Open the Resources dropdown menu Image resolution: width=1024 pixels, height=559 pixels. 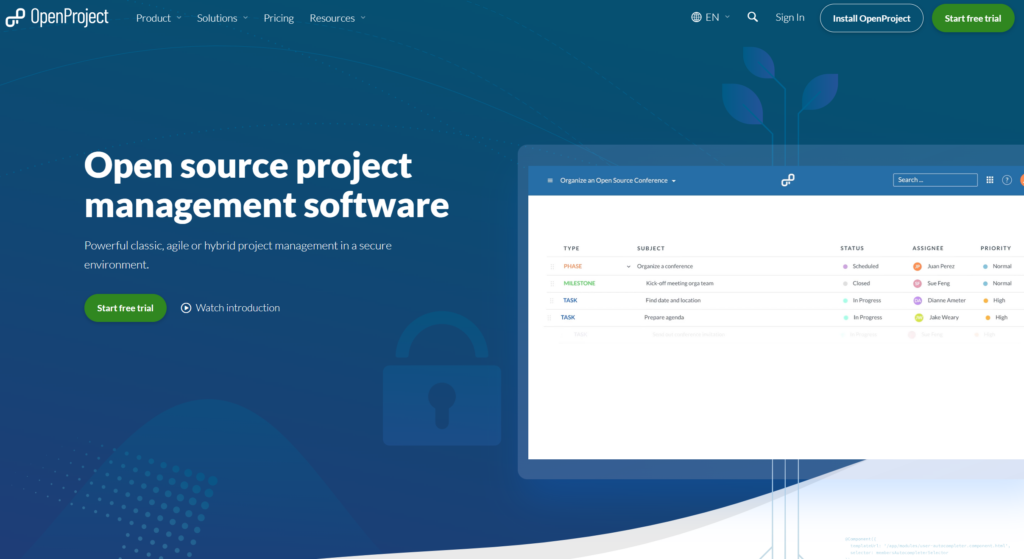(x=337, y=18)
